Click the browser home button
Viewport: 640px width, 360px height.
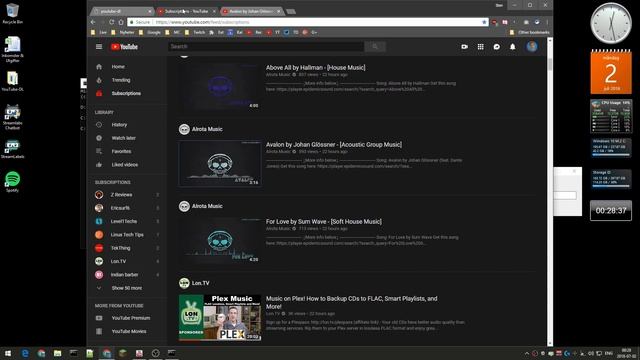pos(121,22)
